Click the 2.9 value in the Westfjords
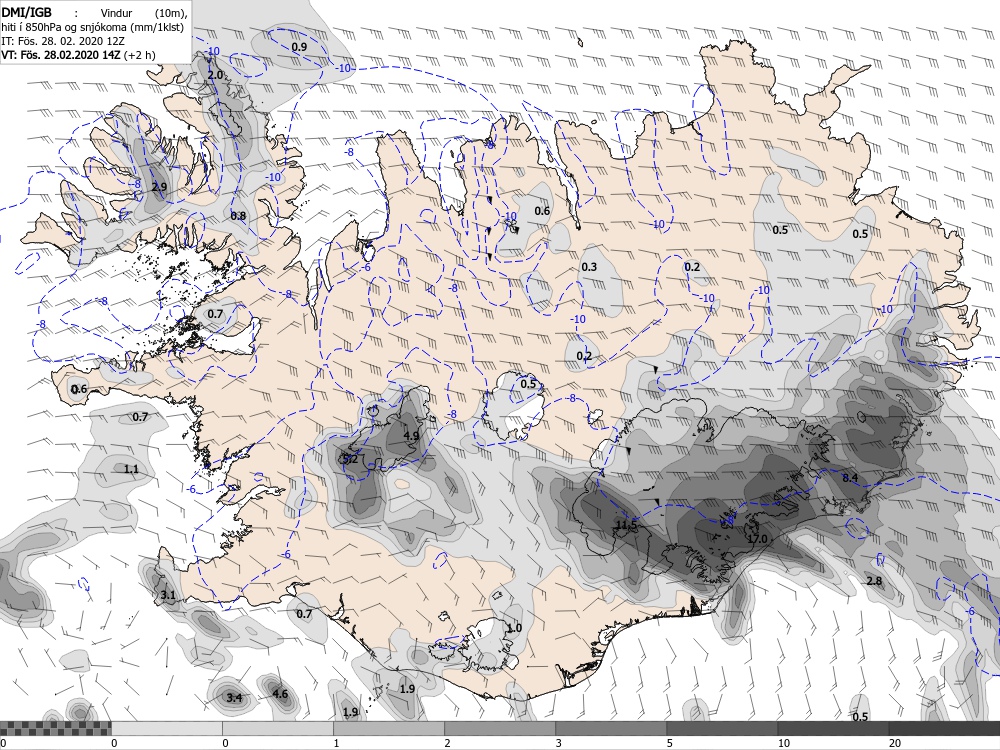Viewport: 1000px width, 750px height. [159, 187]
